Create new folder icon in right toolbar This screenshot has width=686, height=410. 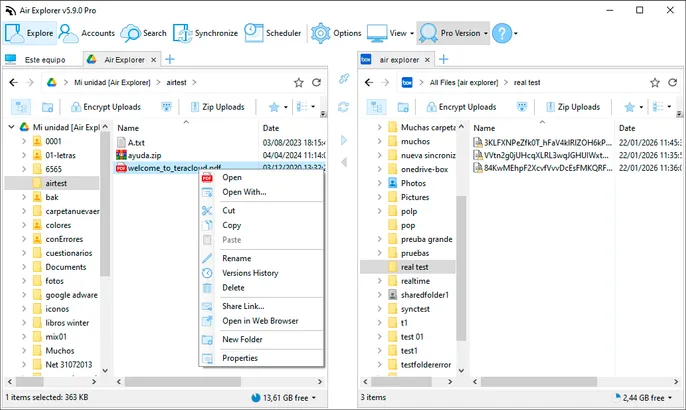403,107
